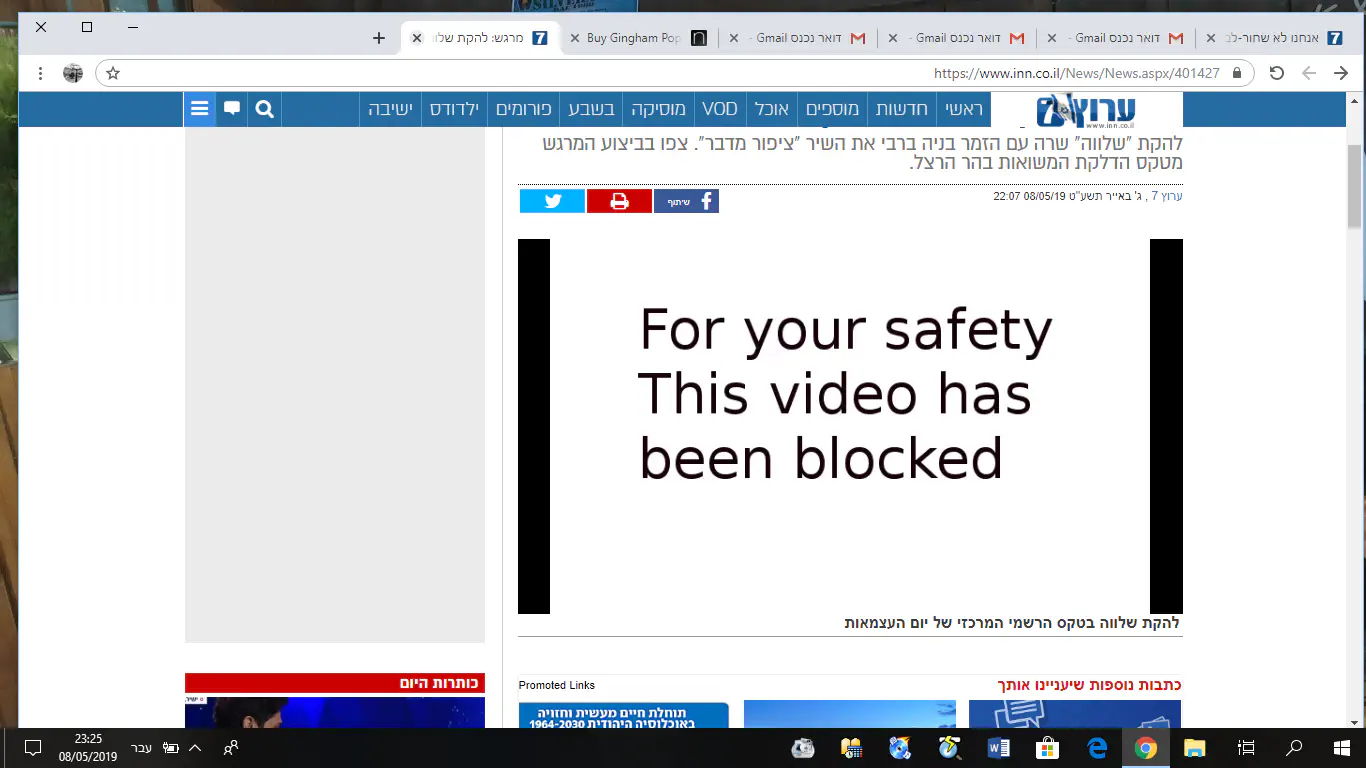Open Chrome three-dot menu
This screenshot has width=1366, height=768.
click(x=40, y=73)
